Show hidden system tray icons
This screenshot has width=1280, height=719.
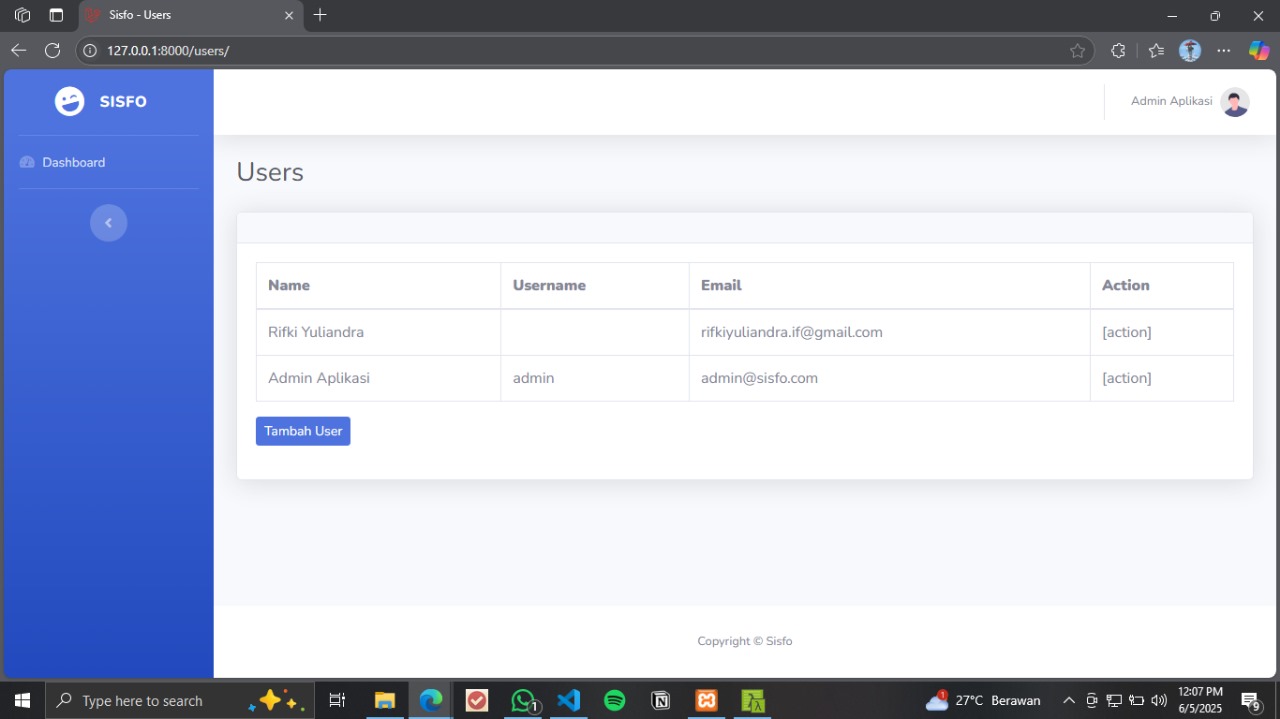point(1068,700)
